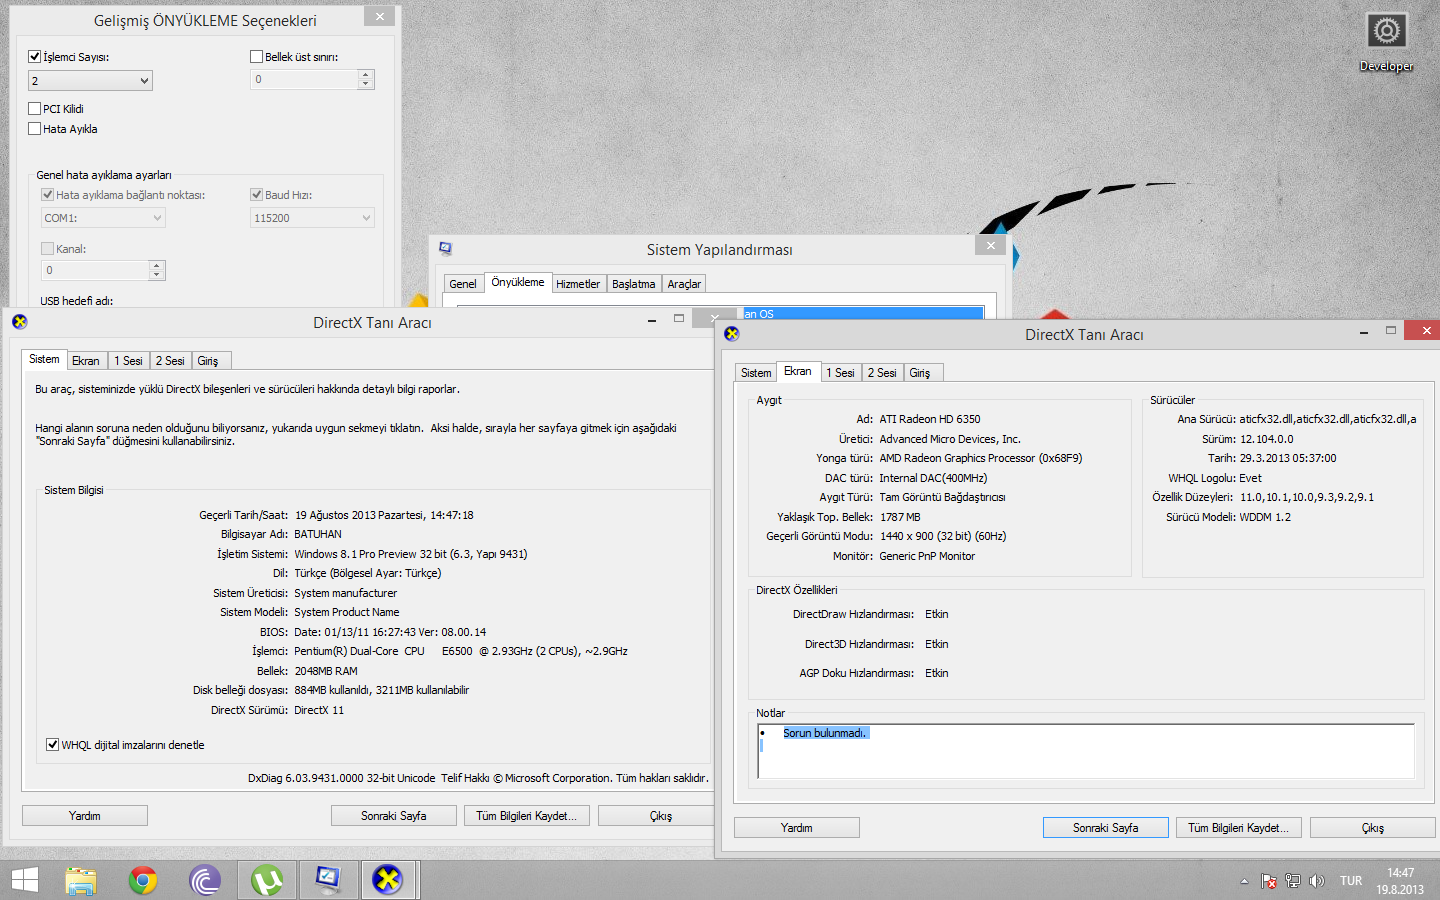Select Ekran tab in left DirectX window
This screenshot has height=900, width=1440.
coord(86,361)
